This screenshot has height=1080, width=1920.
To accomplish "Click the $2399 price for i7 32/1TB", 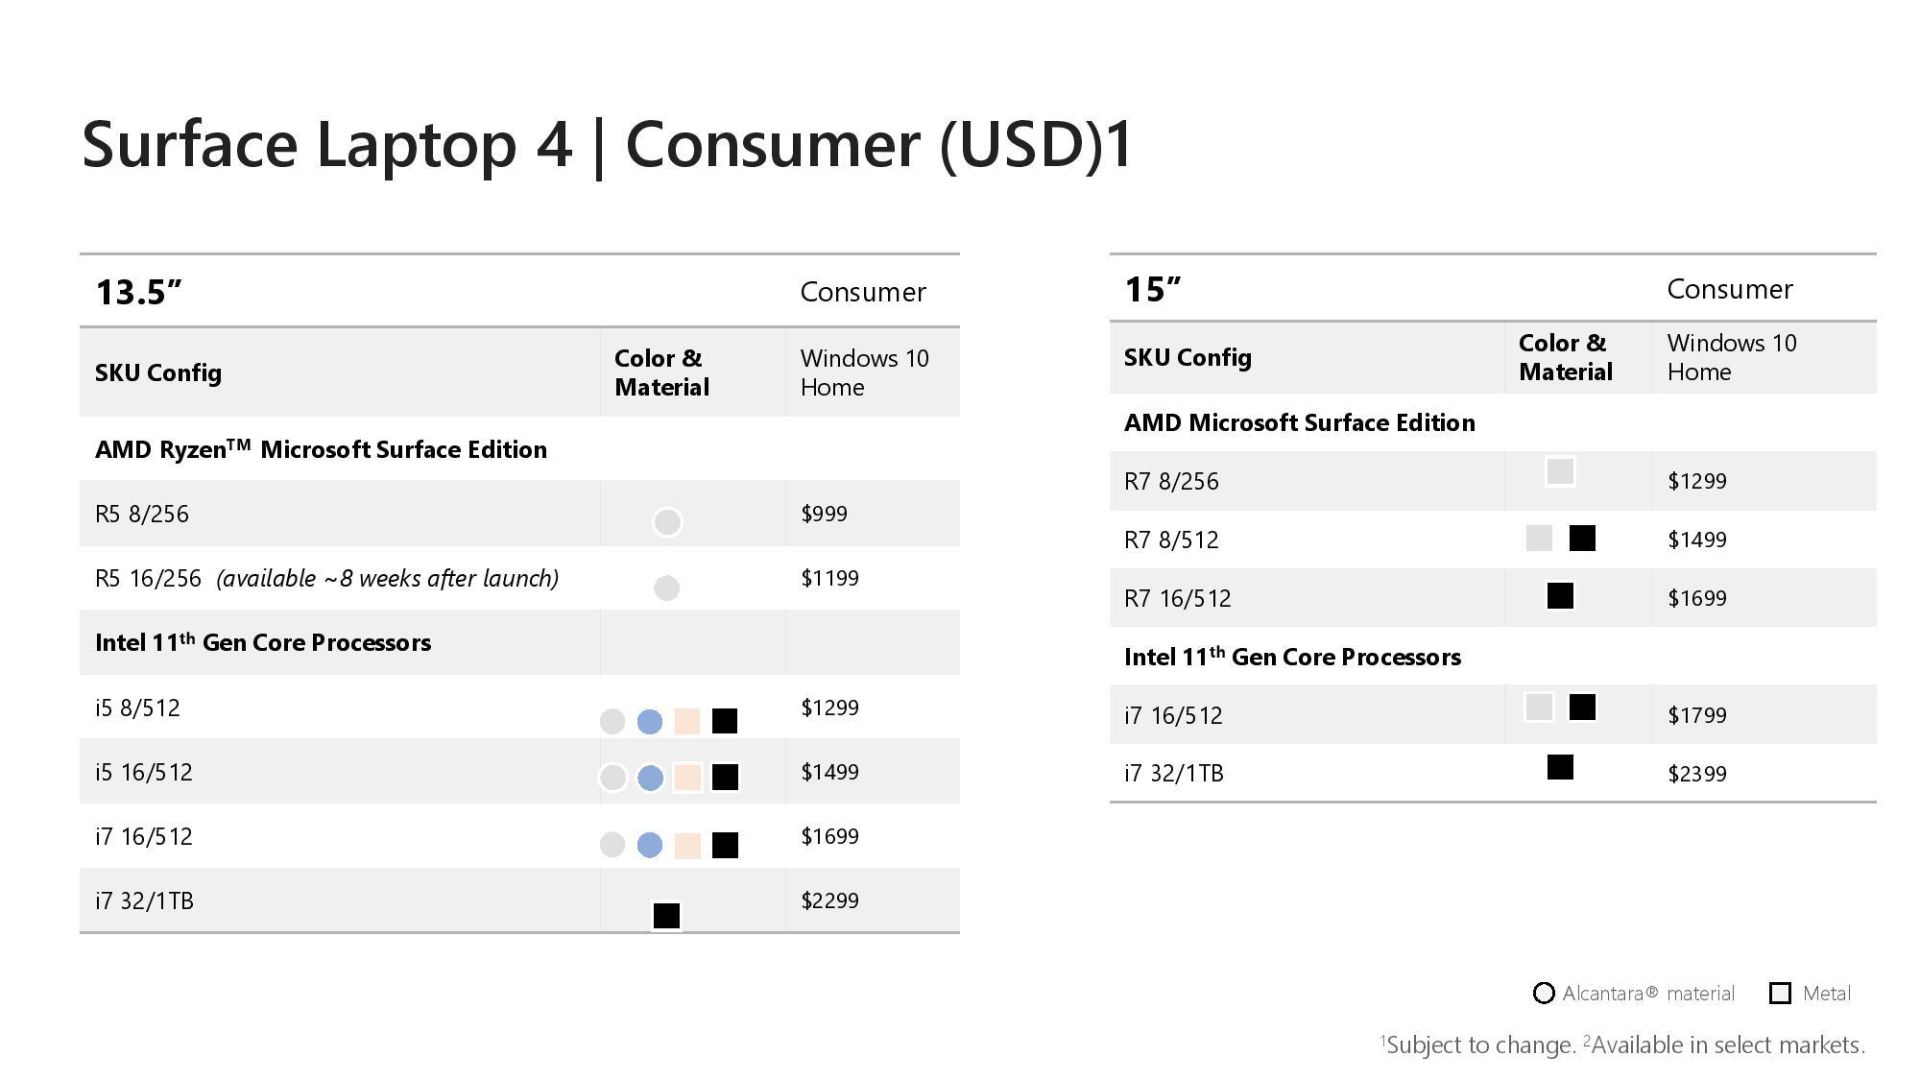I will 1697,773.
